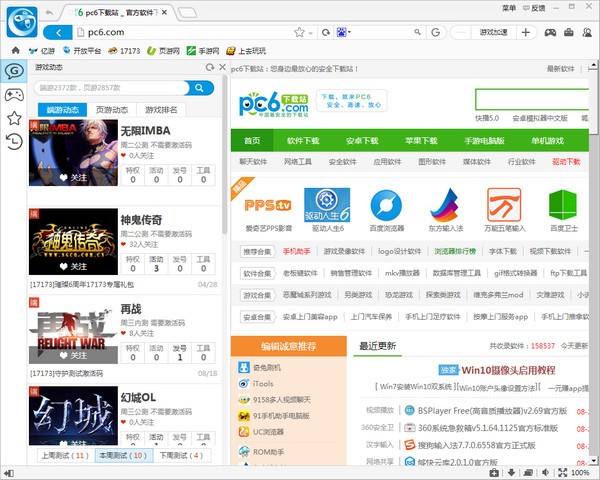
Task: Open the gamepad icon in top toolbar
Action: [550, 33]
